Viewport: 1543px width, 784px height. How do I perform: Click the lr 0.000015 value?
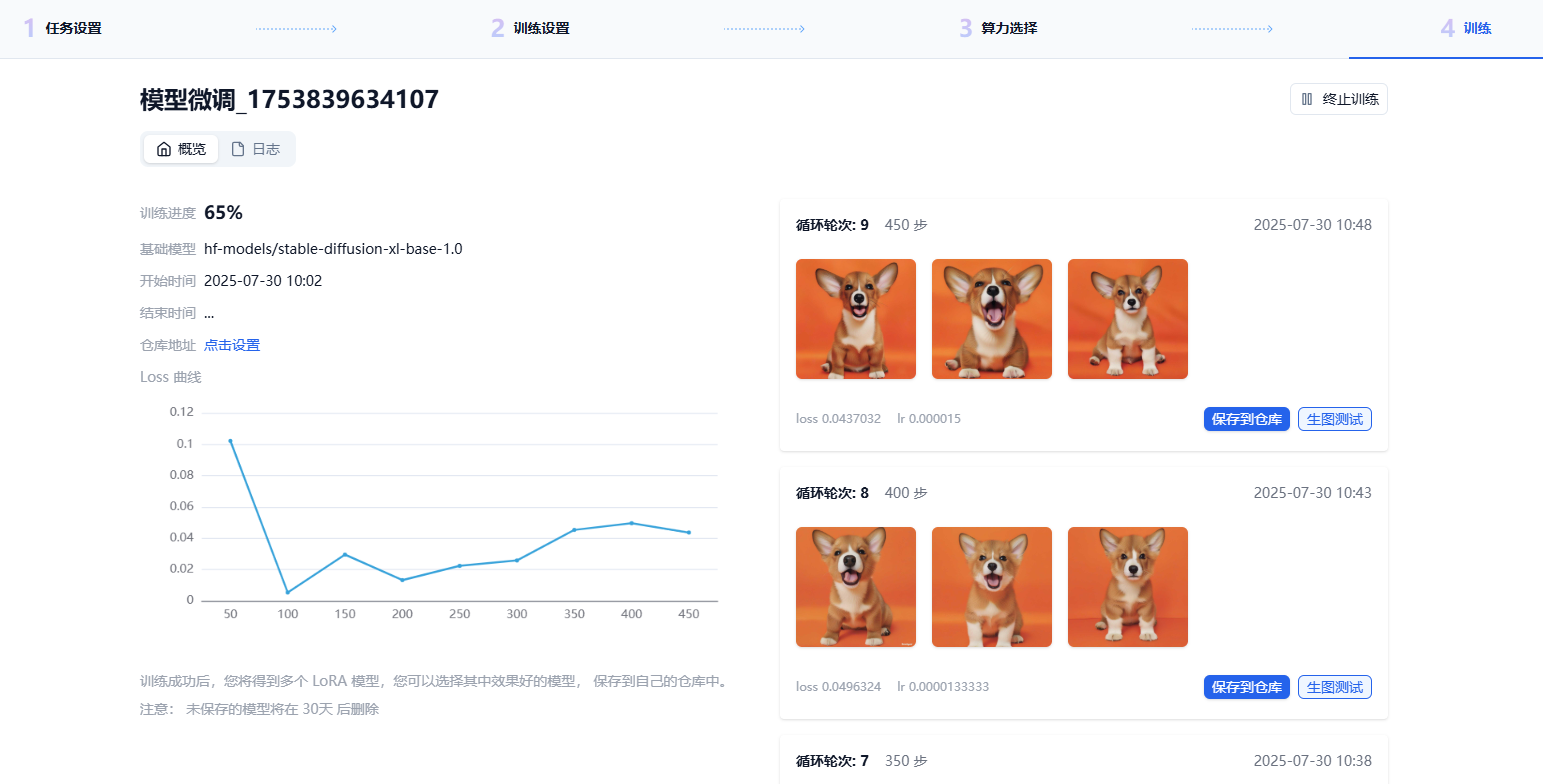tap(929, 419)
